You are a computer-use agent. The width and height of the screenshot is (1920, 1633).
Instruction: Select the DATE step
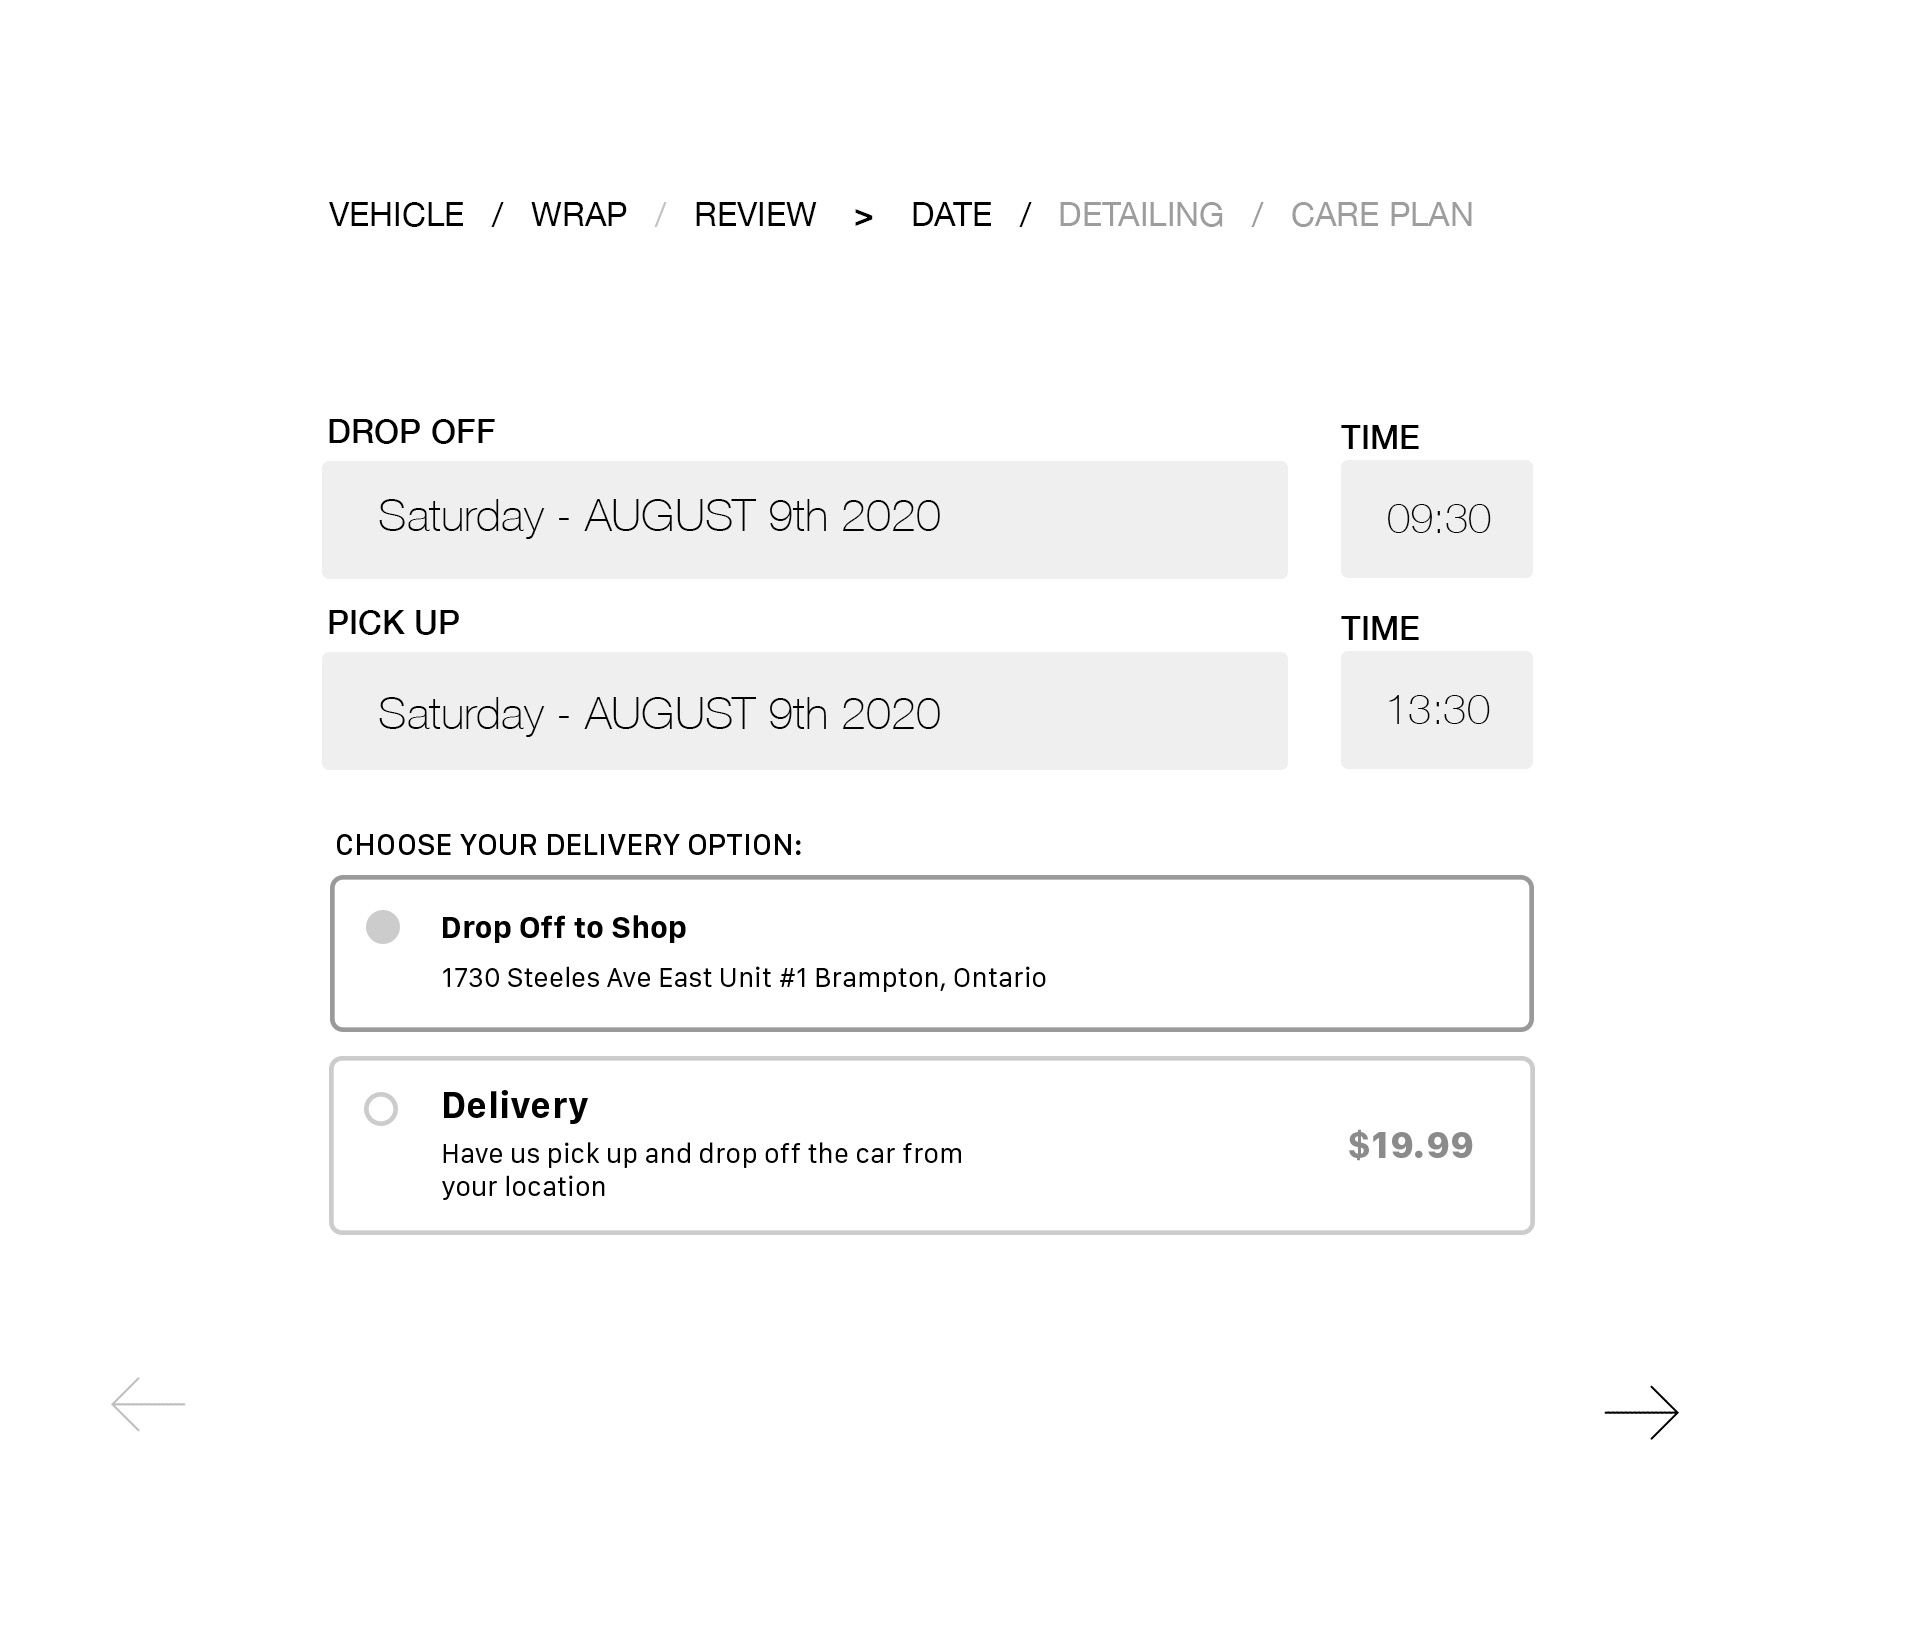click(951, 215)
